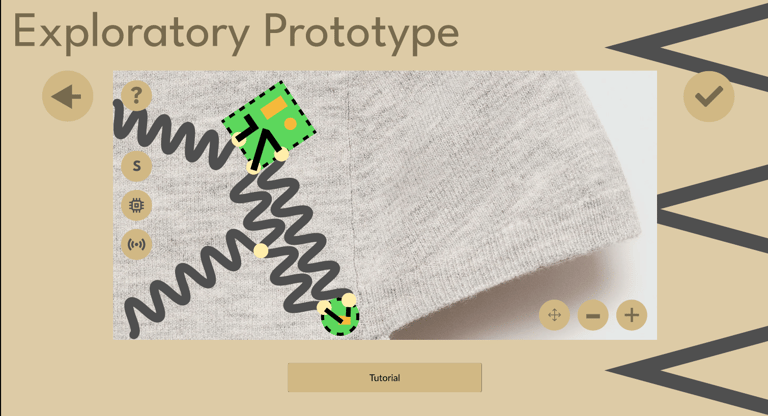Activate the pan move arrows tool

[x=554, y=315]
